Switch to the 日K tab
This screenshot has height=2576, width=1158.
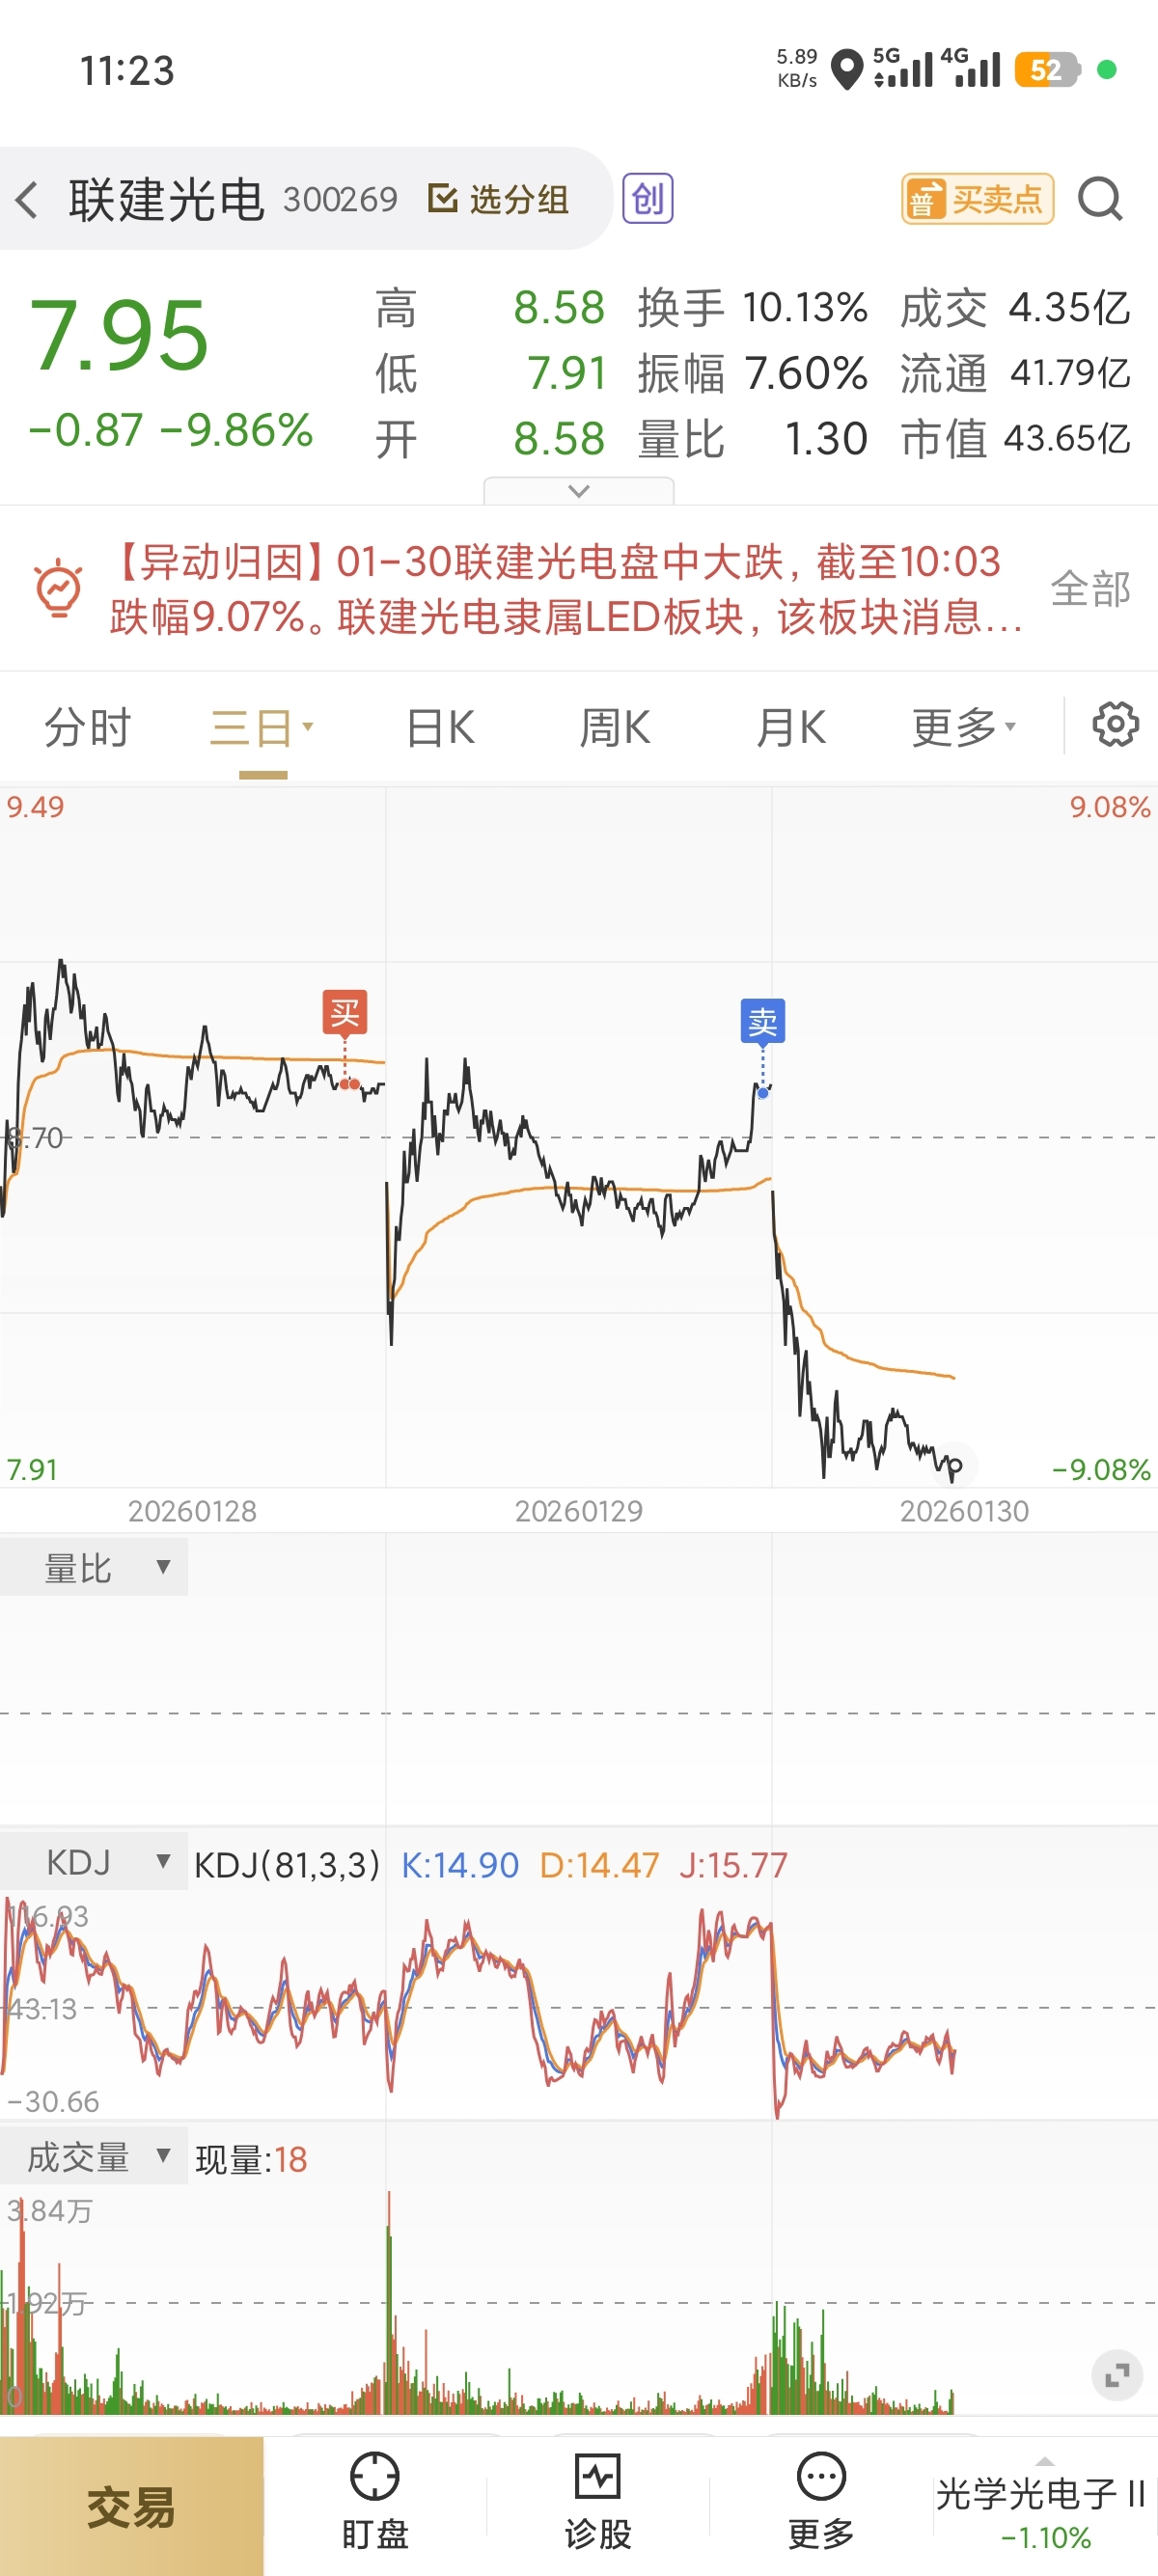coord(441,728)
